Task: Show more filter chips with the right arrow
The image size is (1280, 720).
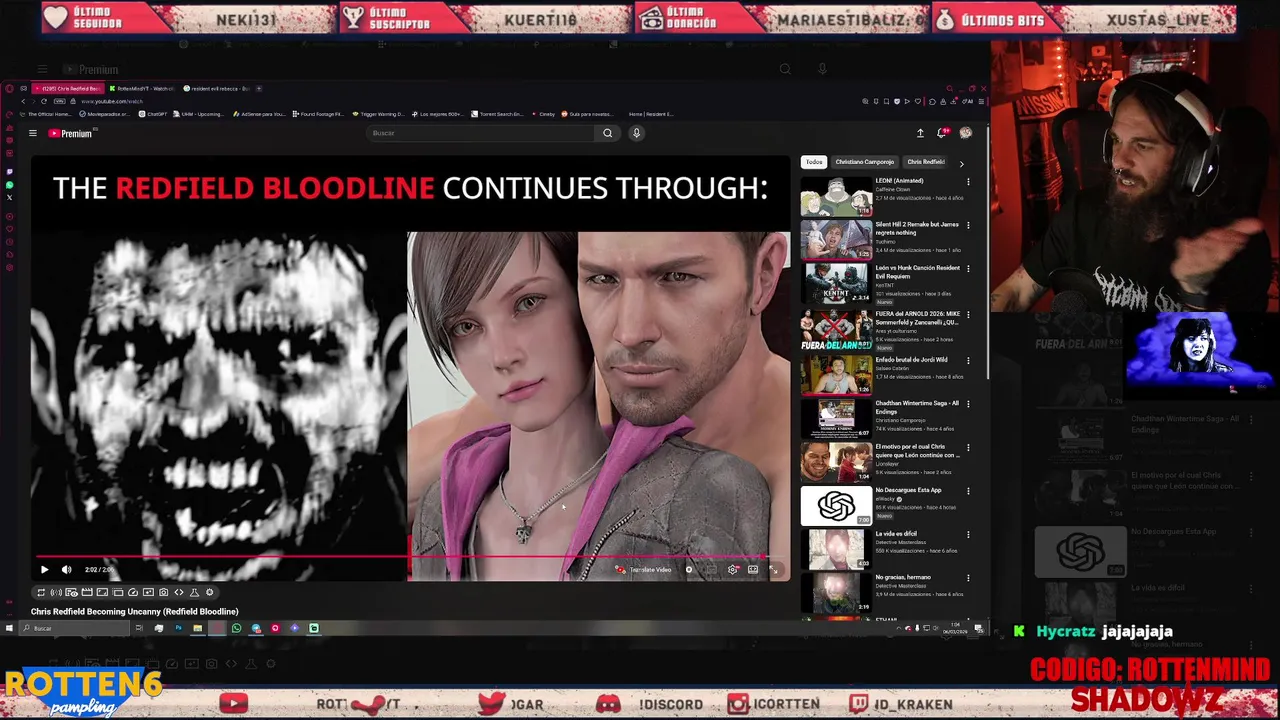Action: tap(961, 163)
